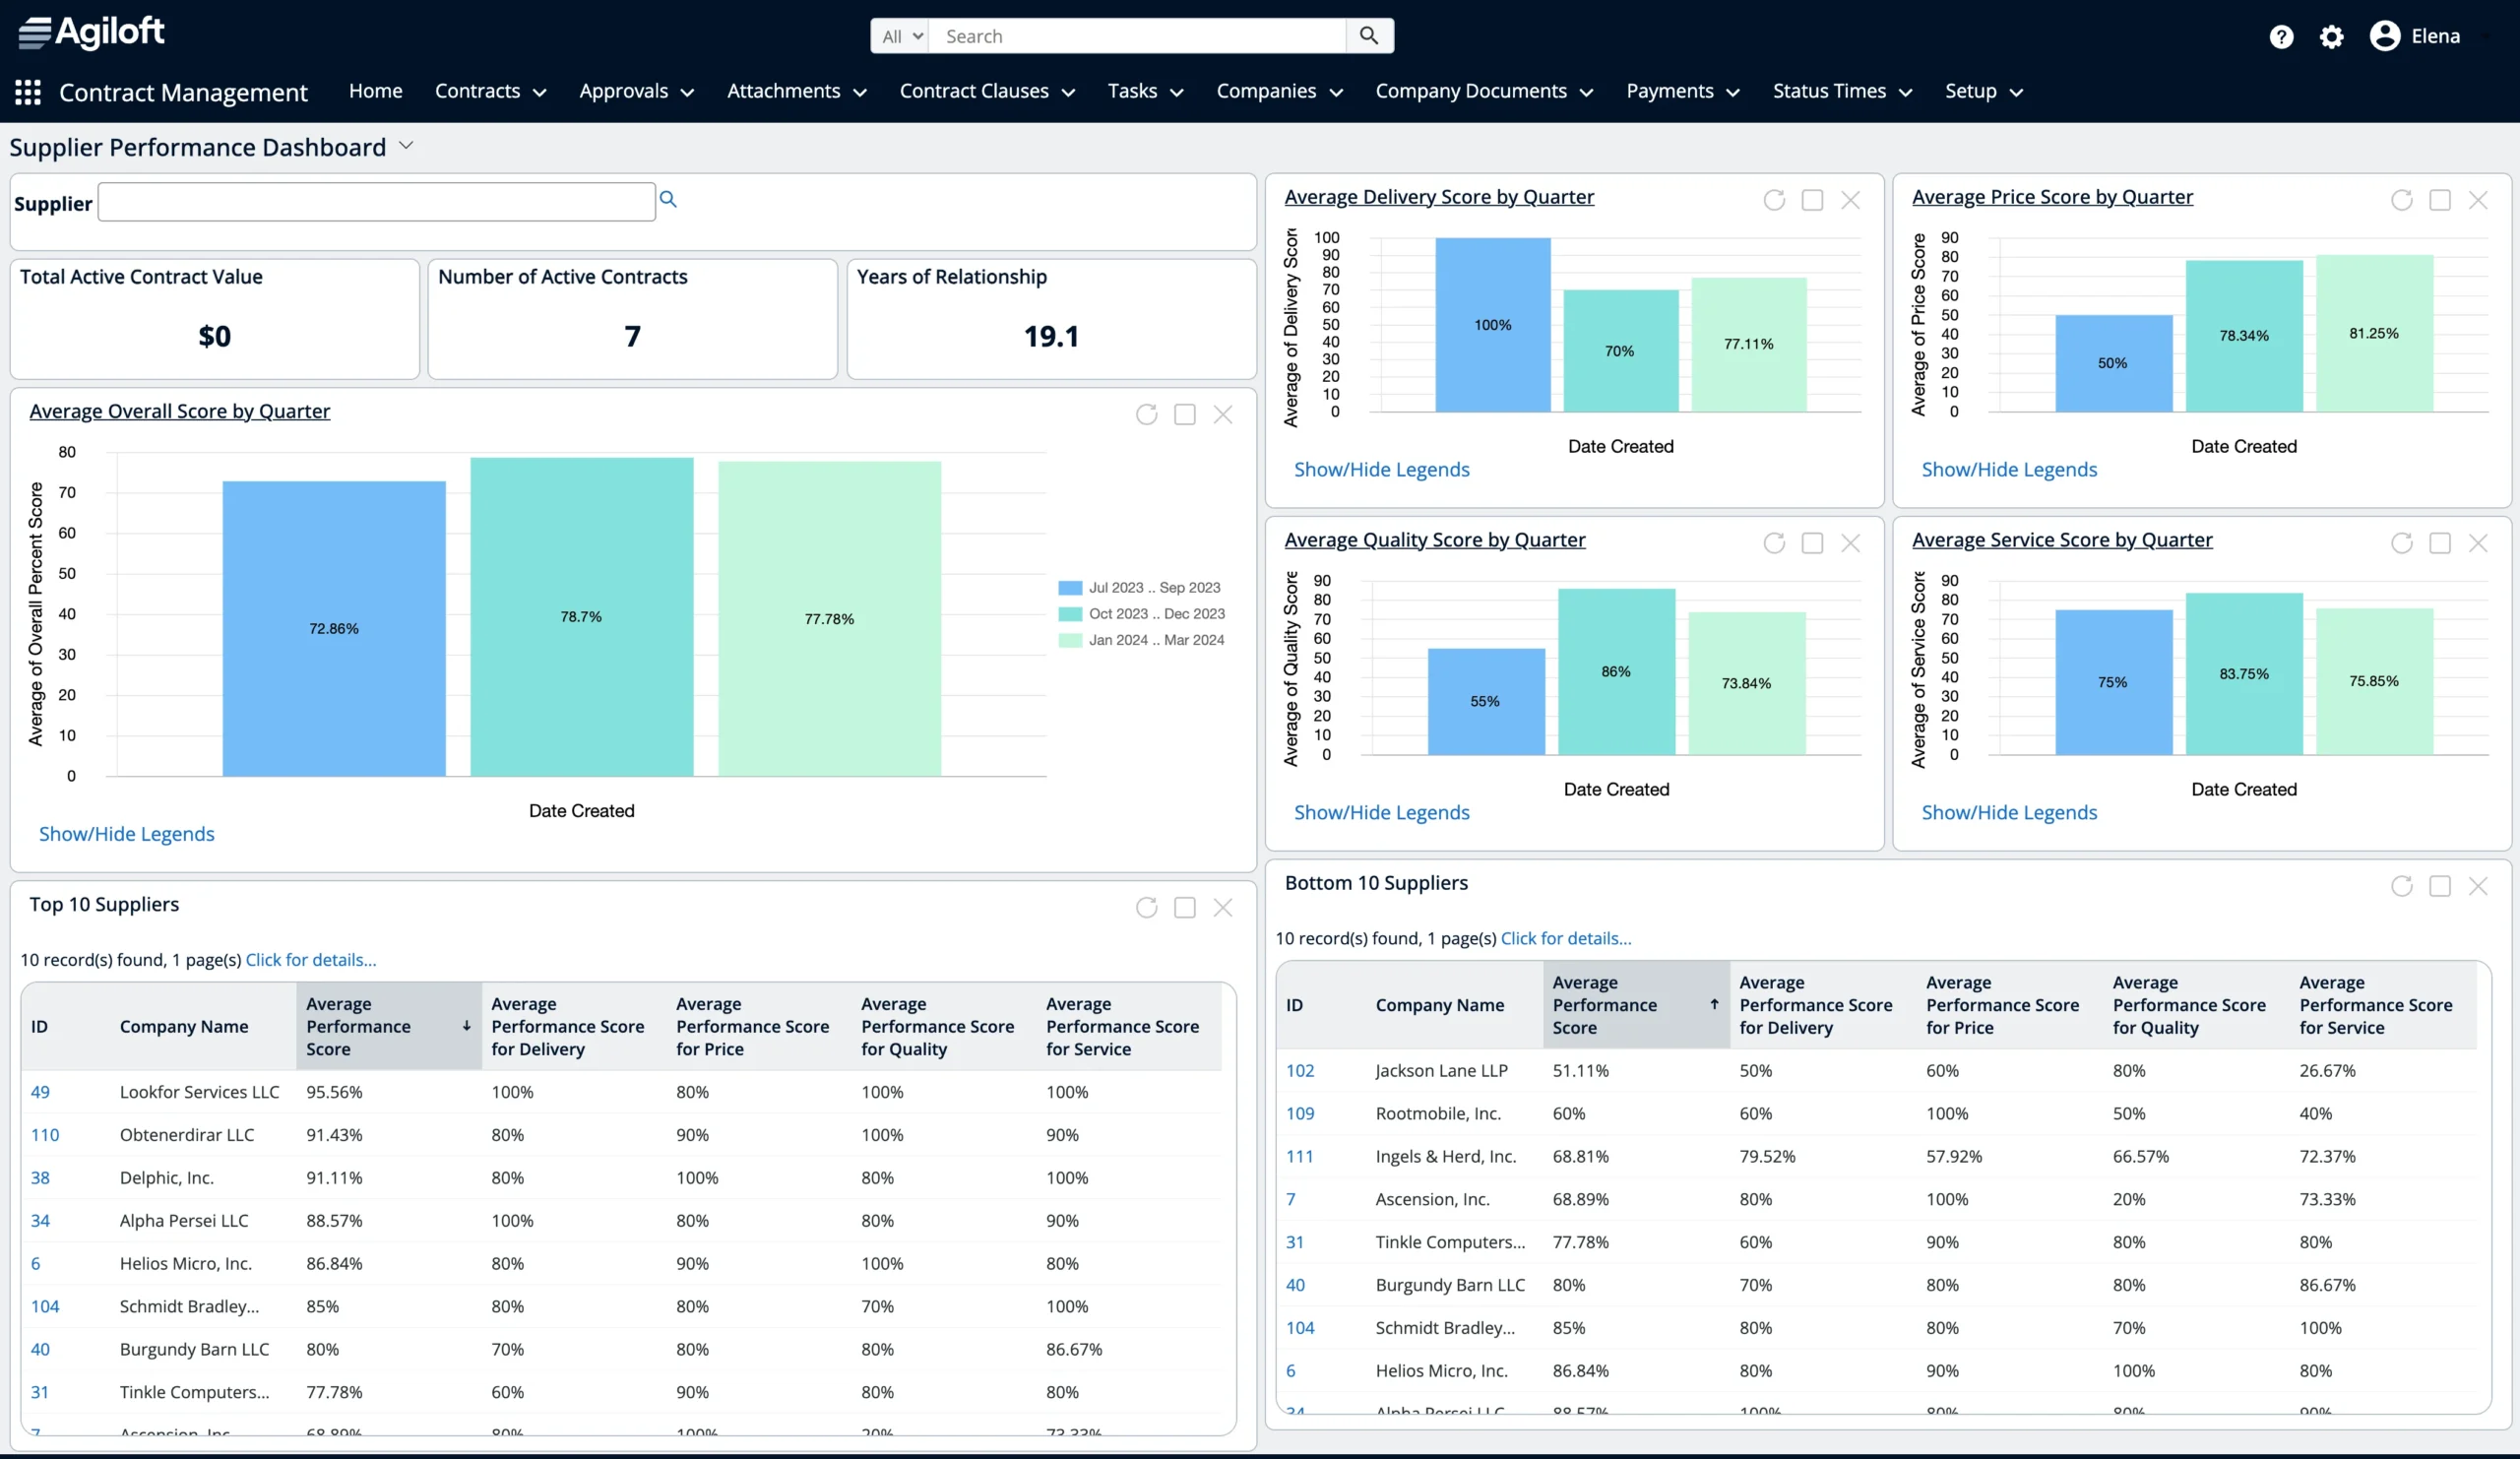Refresh the Average Overall Score widget
The width and height of the screenshot is (2520, 1459).
[1147, 414]
